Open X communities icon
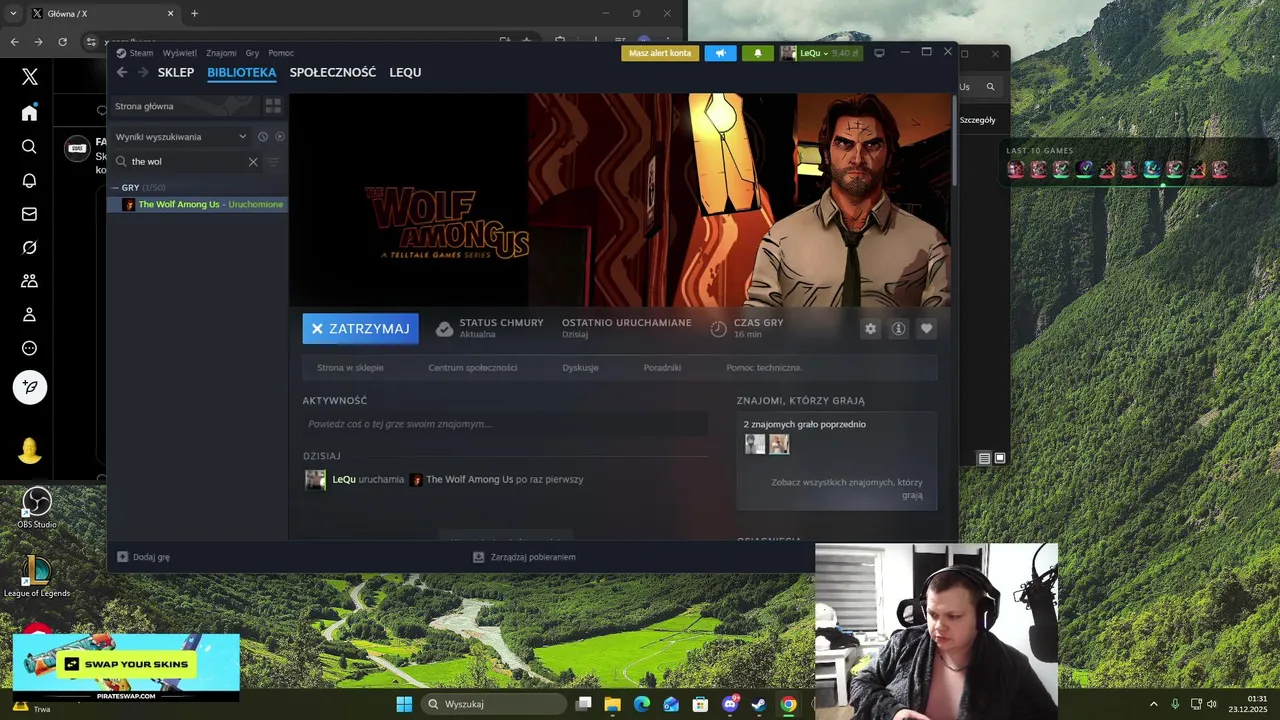This screenshot has width=1280, height=720. (29, 281)
